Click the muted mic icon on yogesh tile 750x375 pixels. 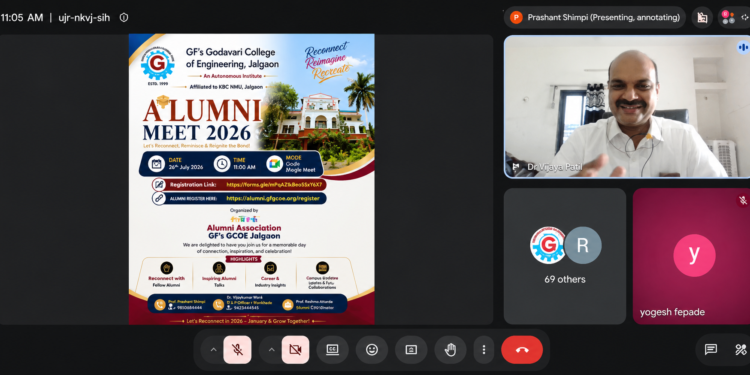(x=743, y=200)
